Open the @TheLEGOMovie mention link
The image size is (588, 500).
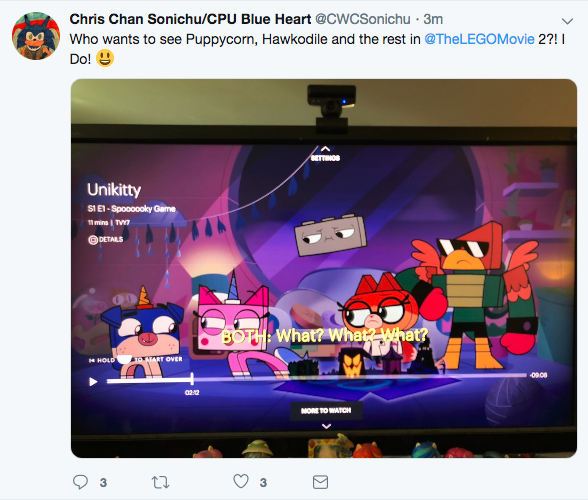pos(479,39)
